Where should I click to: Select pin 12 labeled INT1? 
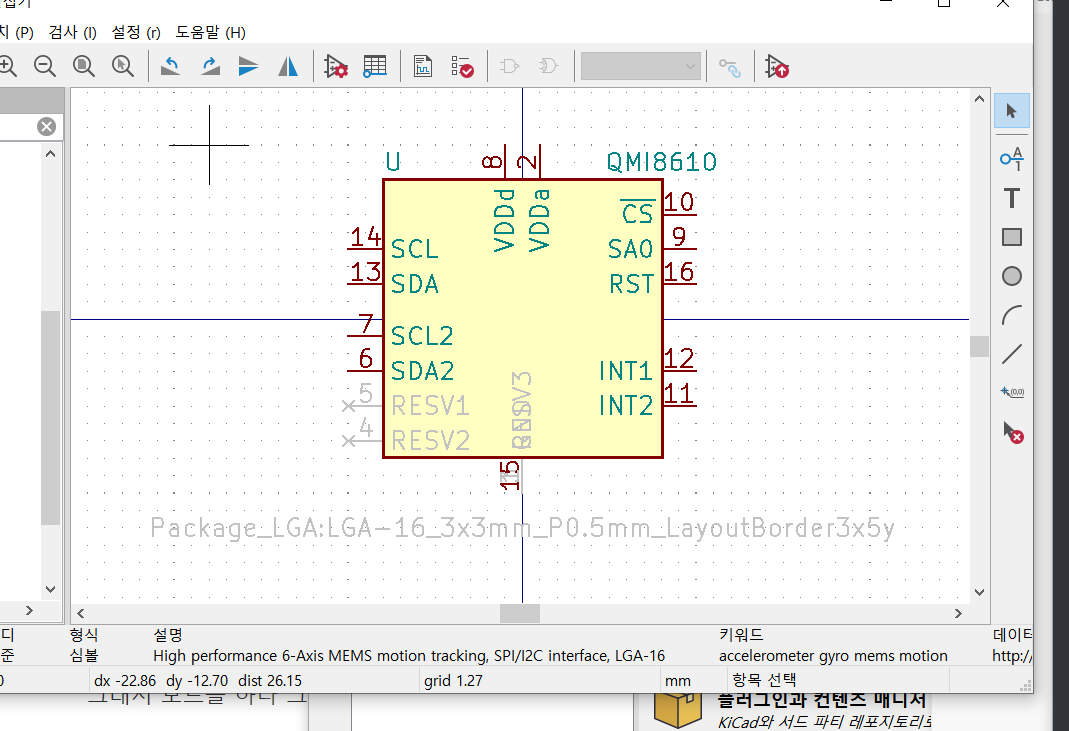(680, 370)
